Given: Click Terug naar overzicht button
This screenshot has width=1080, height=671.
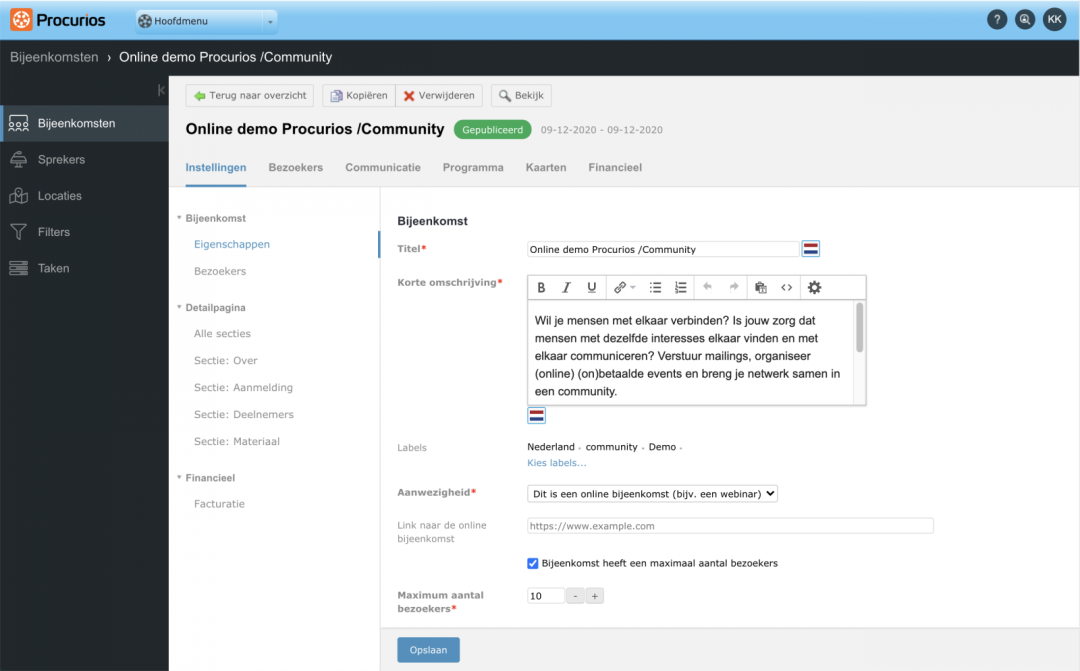Looking at the screenshot, I should [249, 96].
